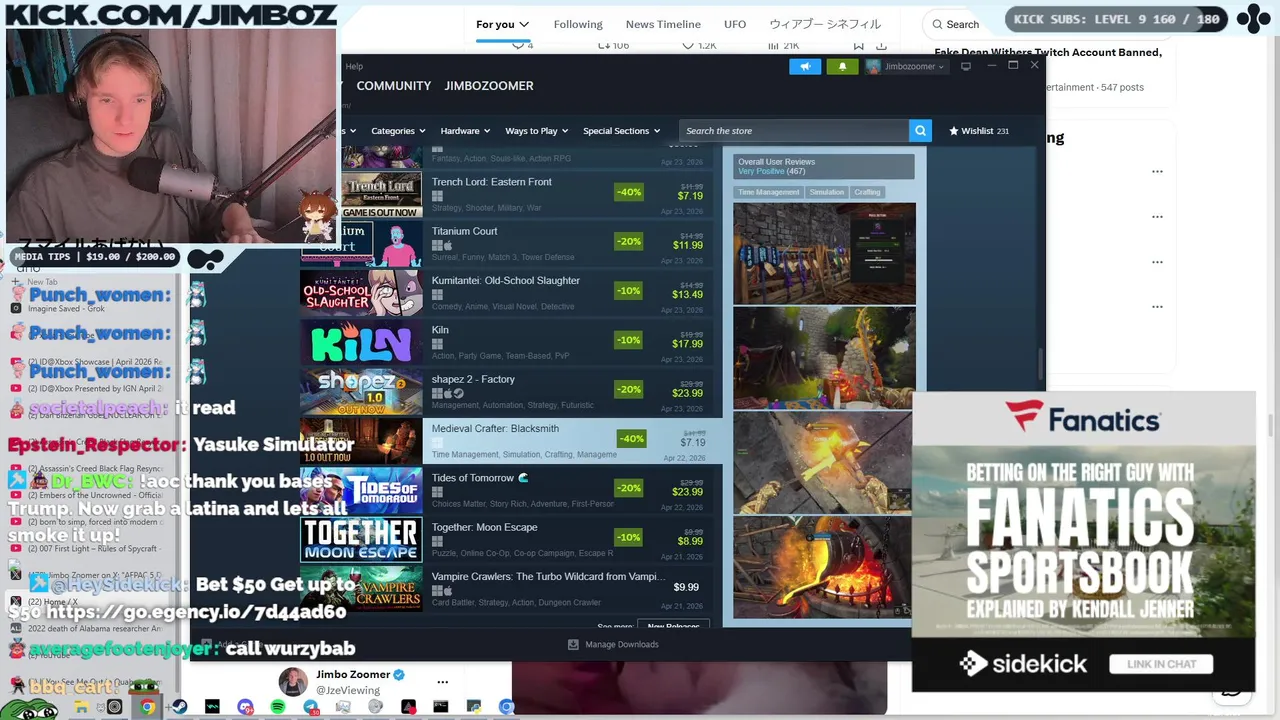Click the Steam Search the store field

795,130
